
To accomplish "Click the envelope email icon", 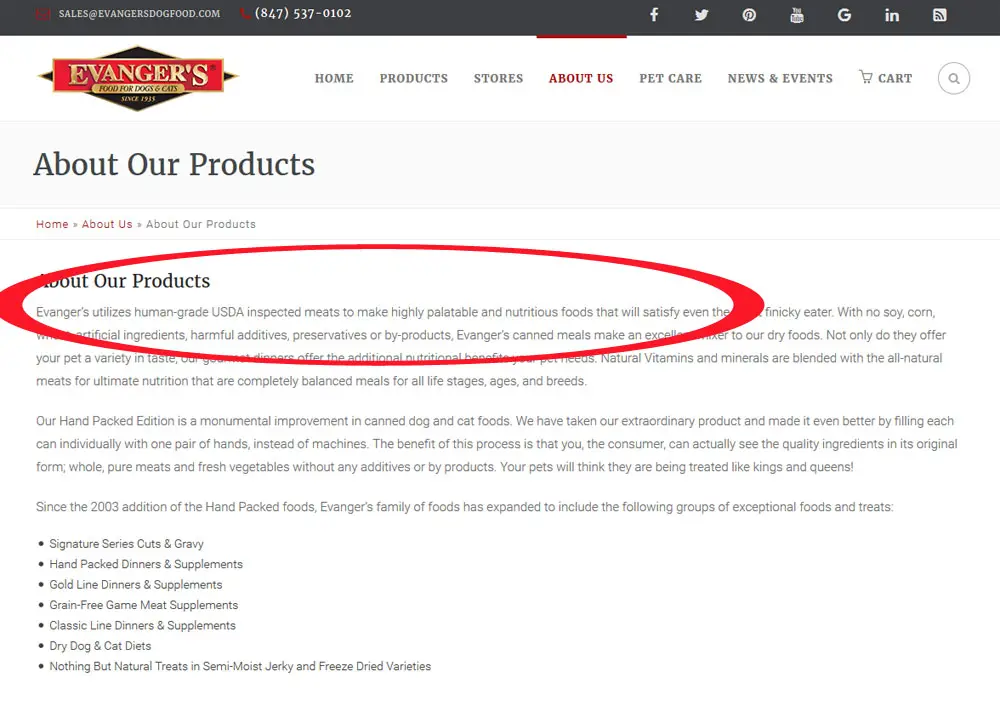I will [x=43, y=13].
